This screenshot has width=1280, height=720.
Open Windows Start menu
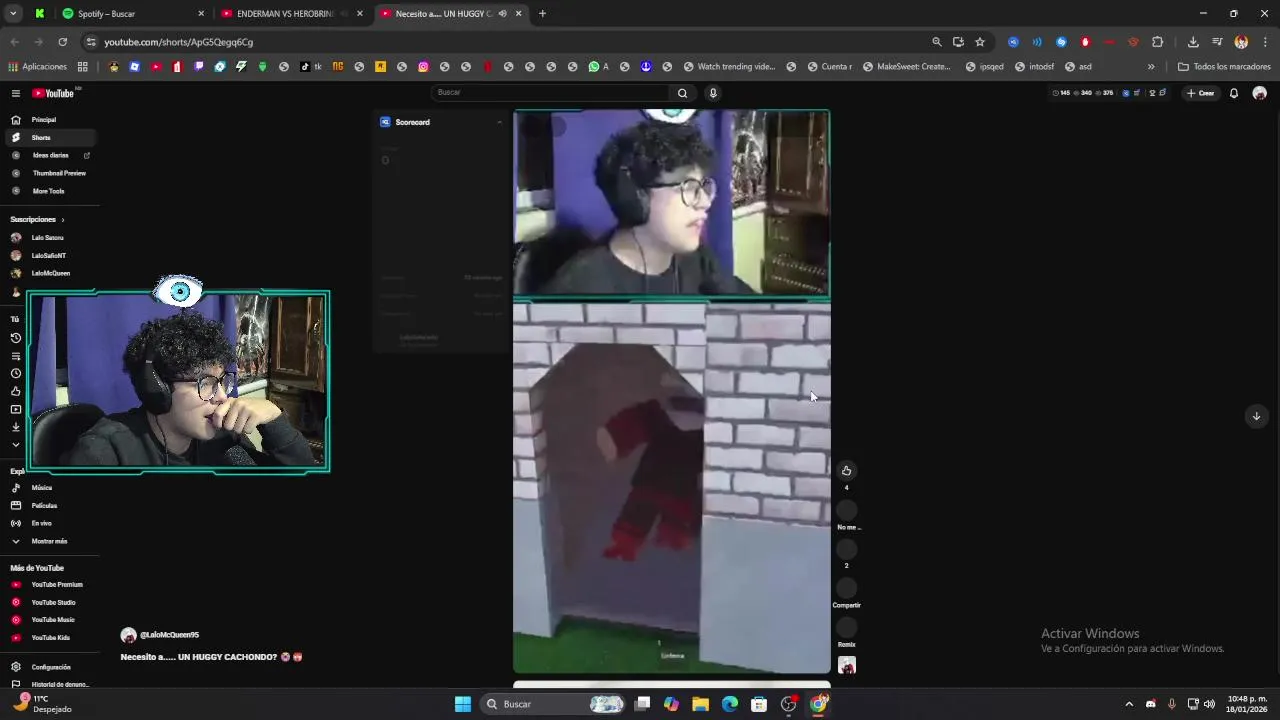pyautogui.click(x=463, y=704)
